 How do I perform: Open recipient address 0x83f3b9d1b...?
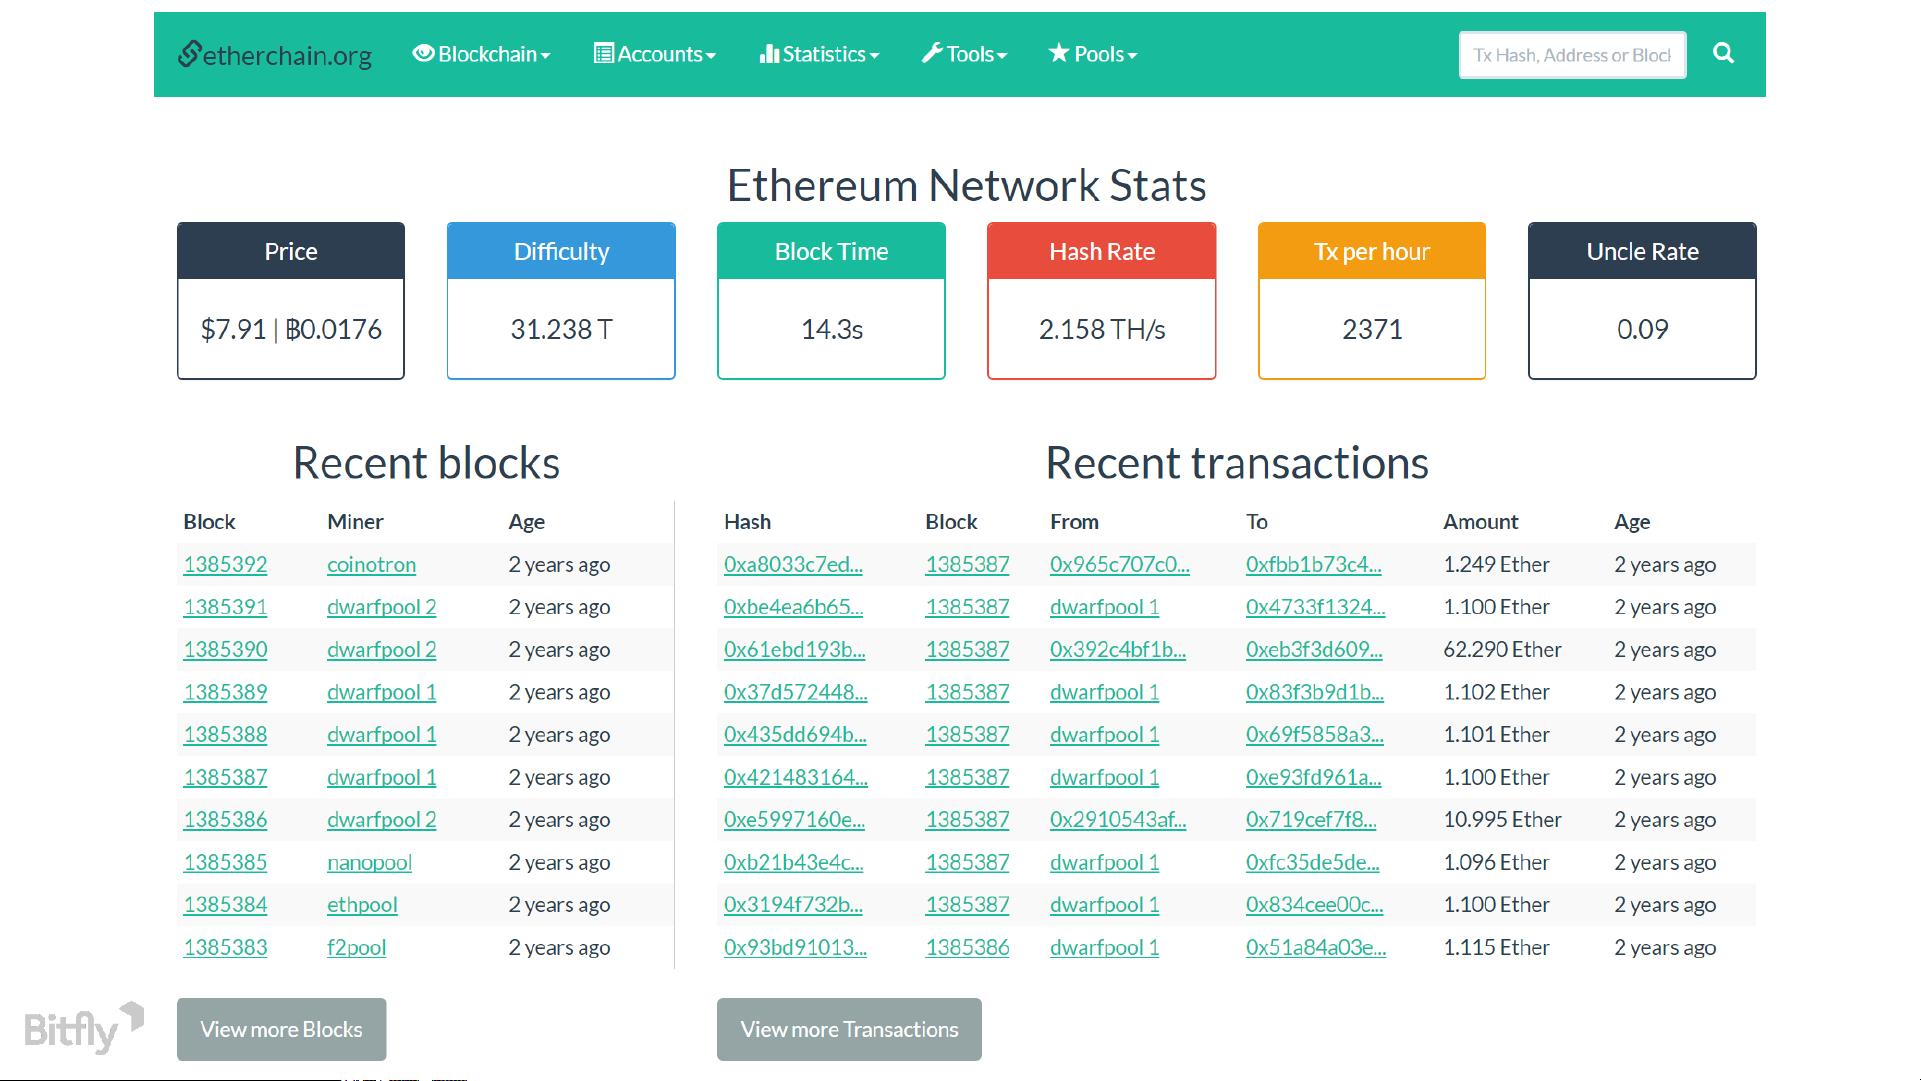(1315, 692)
